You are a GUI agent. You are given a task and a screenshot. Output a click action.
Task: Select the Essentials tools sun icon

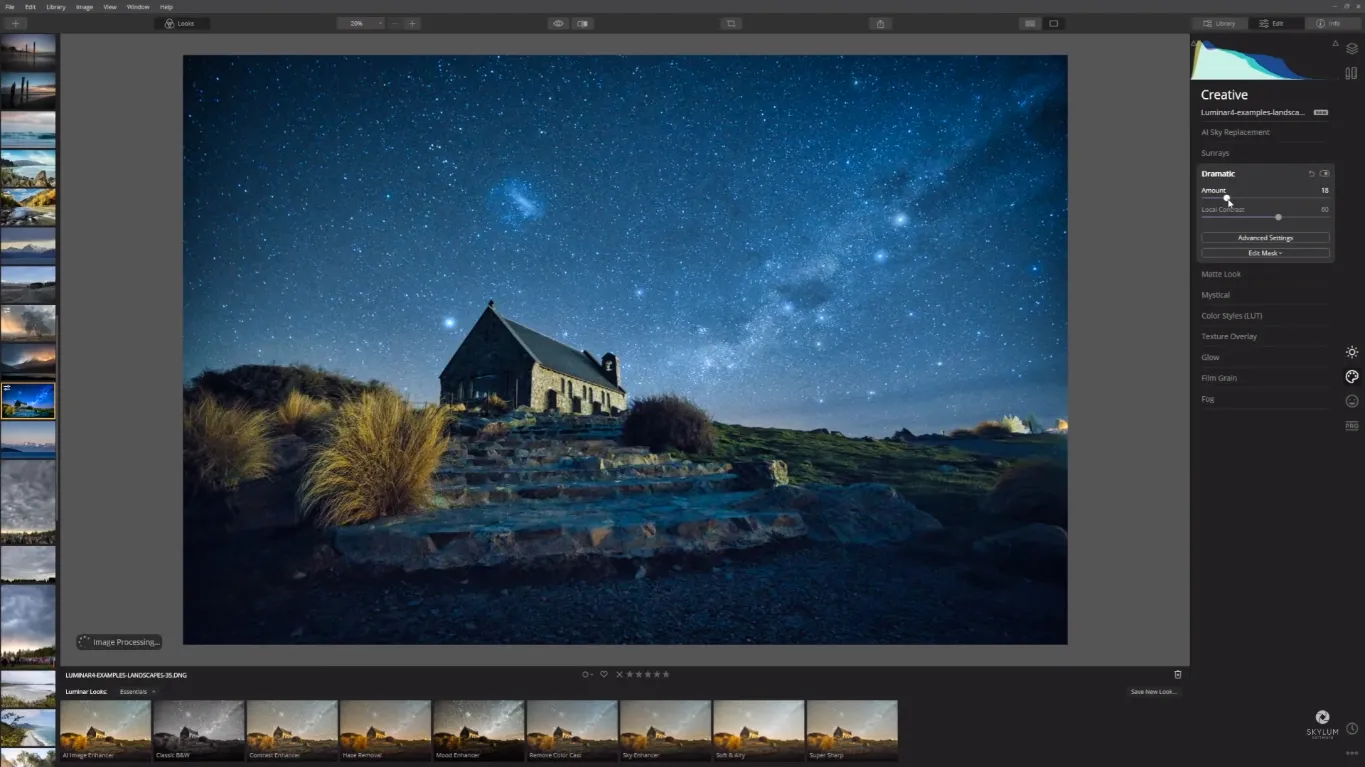pyautogui.click(x=1351, y=352)
